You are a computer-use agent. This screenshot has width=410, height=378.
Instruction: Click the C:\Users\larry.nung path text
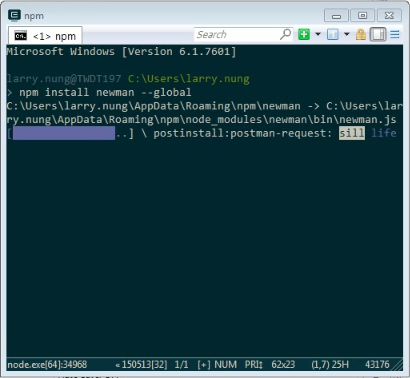(189, 79)
